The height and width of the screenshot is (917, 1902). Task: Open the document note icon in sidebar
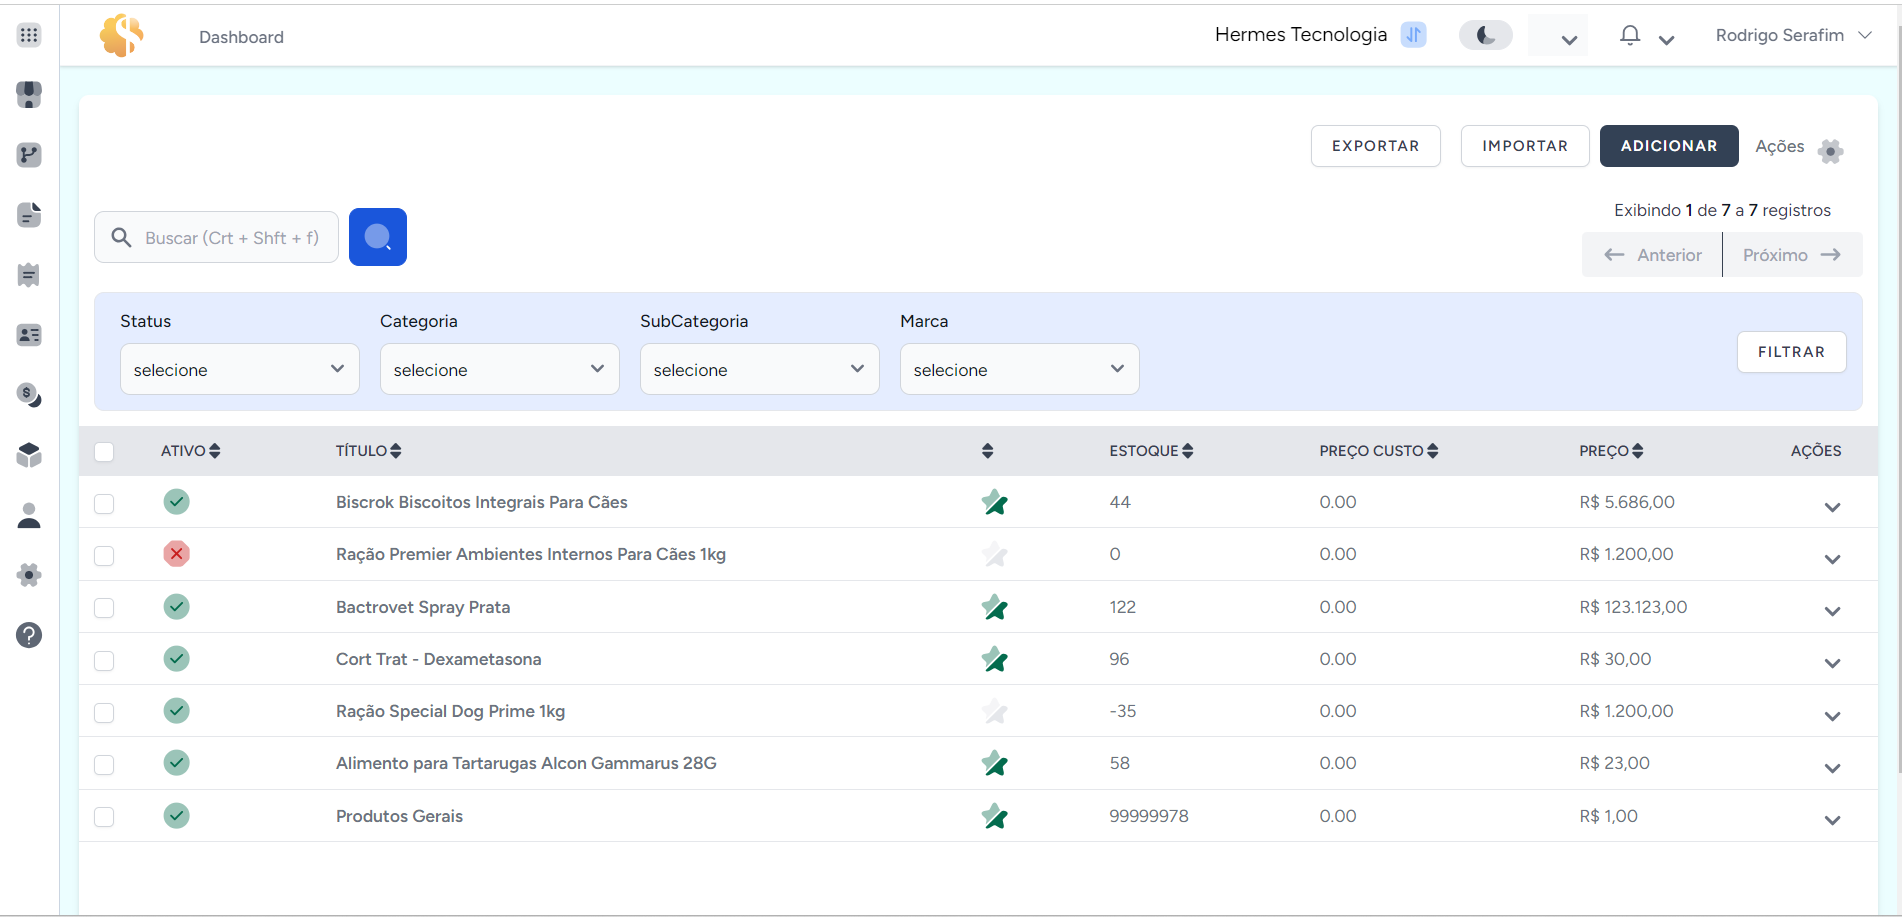click(x=29, y=215)
